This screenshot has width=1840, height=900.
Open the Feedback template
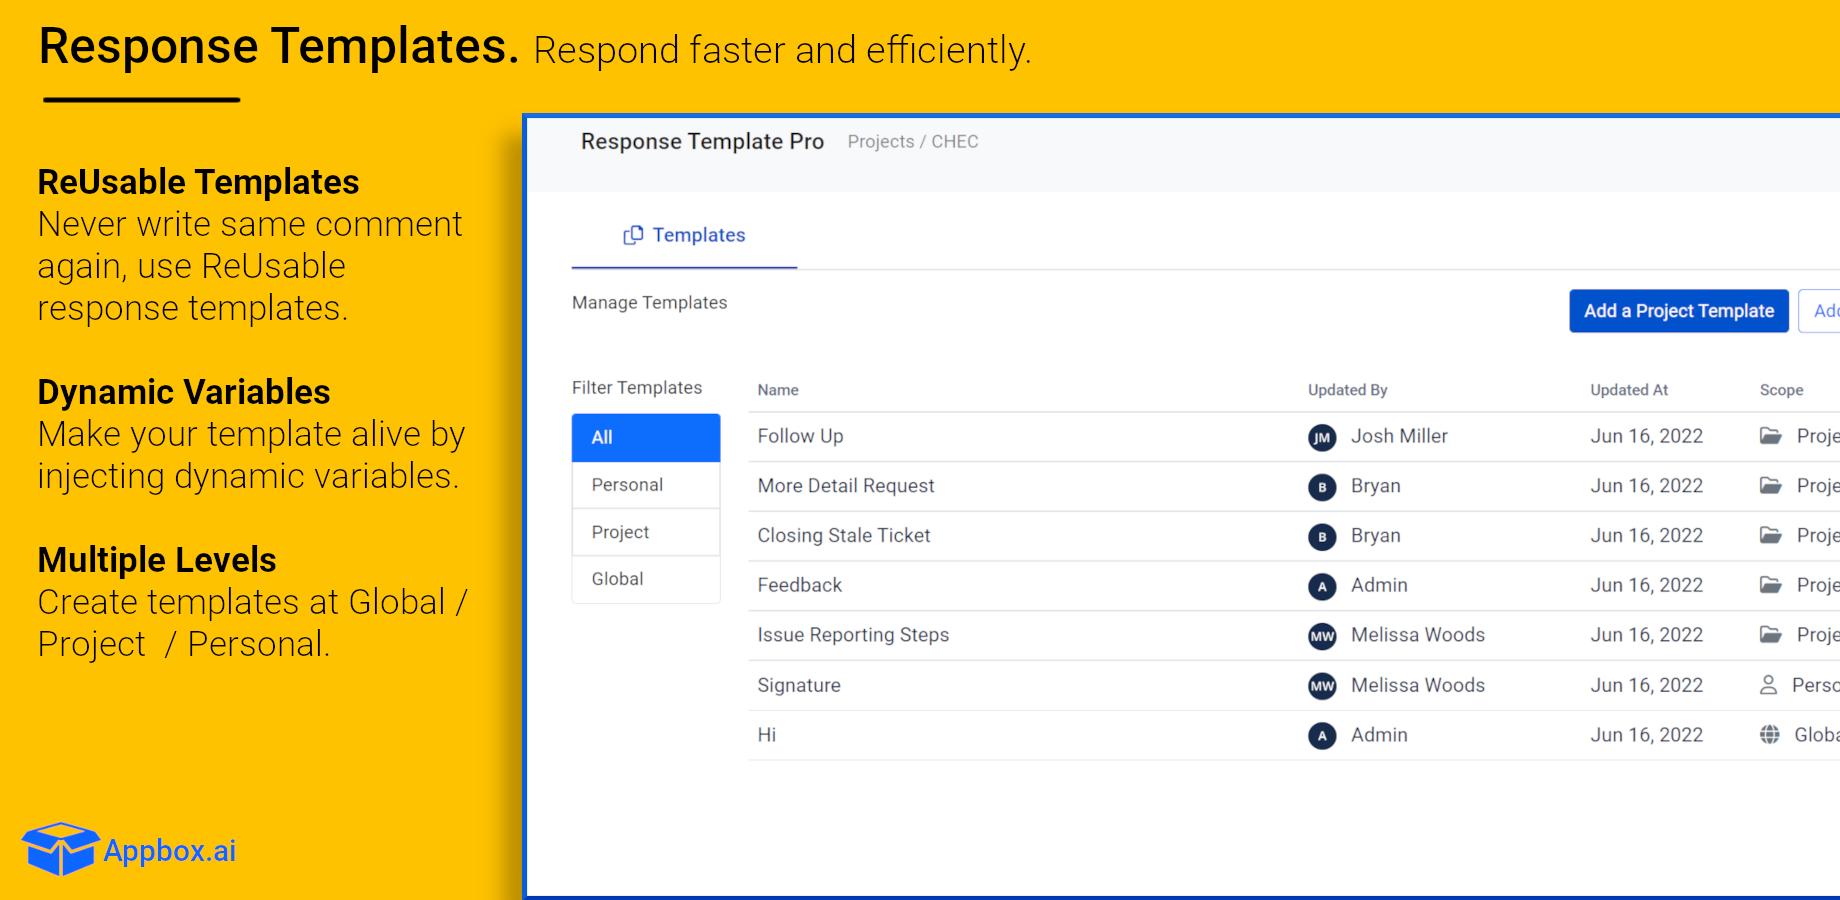coord(800,585)
